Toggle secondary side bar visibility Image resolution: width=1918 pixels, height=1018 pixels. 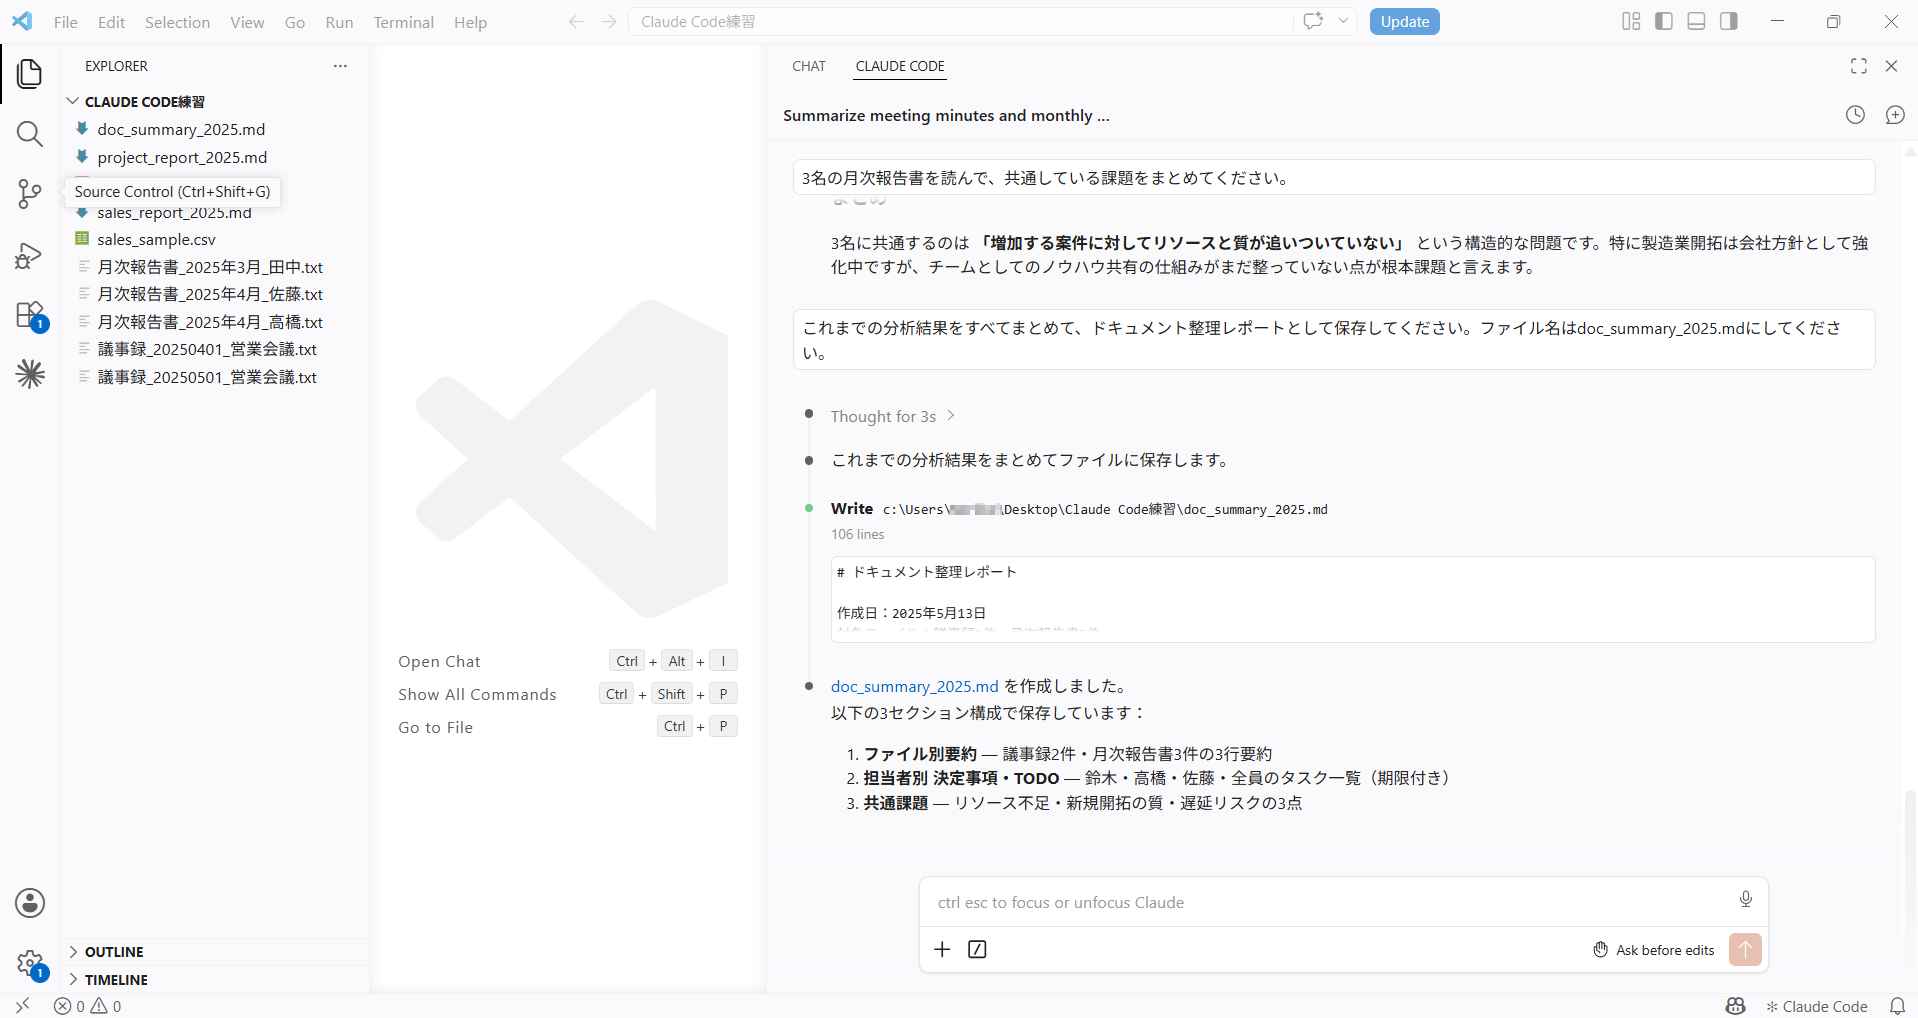(x=1729, y=21)
